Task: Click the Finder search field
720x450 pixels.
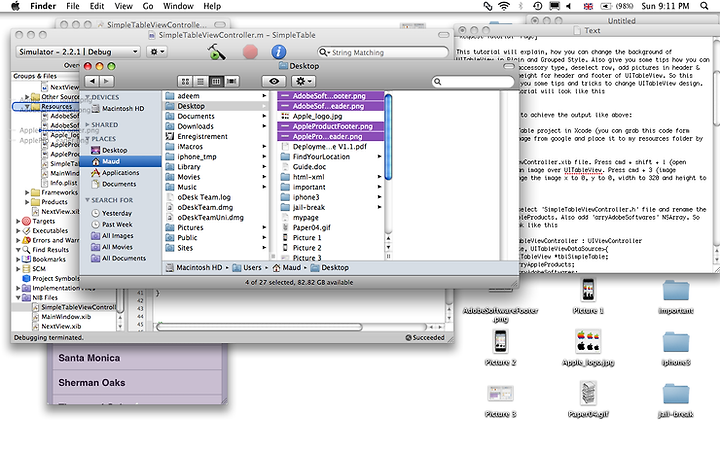Action: 473,81
